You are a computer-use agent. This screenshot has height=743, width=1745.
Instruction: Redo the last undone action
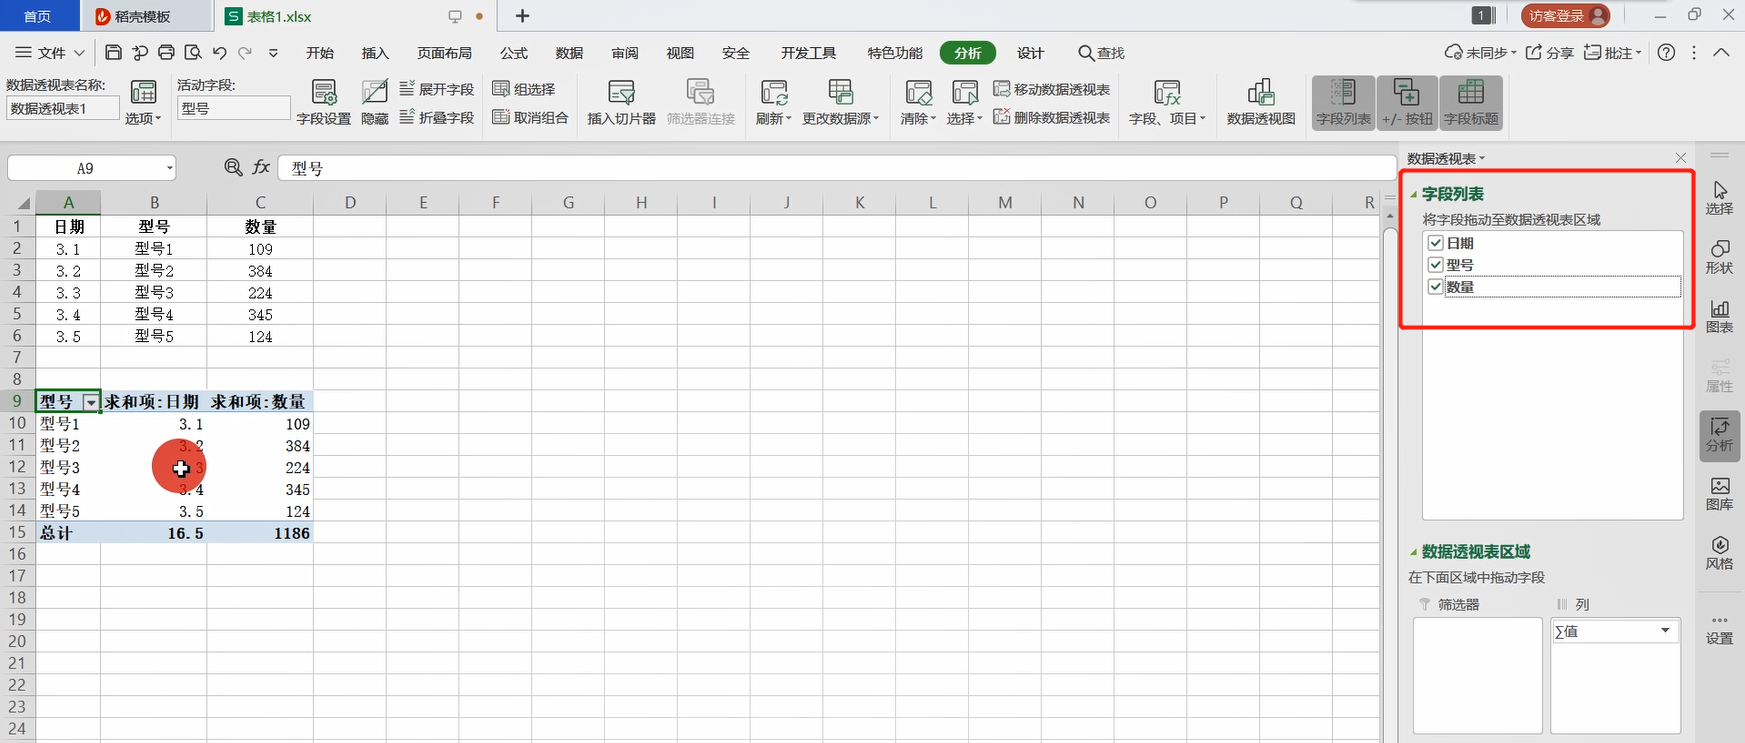pos(245,53)
